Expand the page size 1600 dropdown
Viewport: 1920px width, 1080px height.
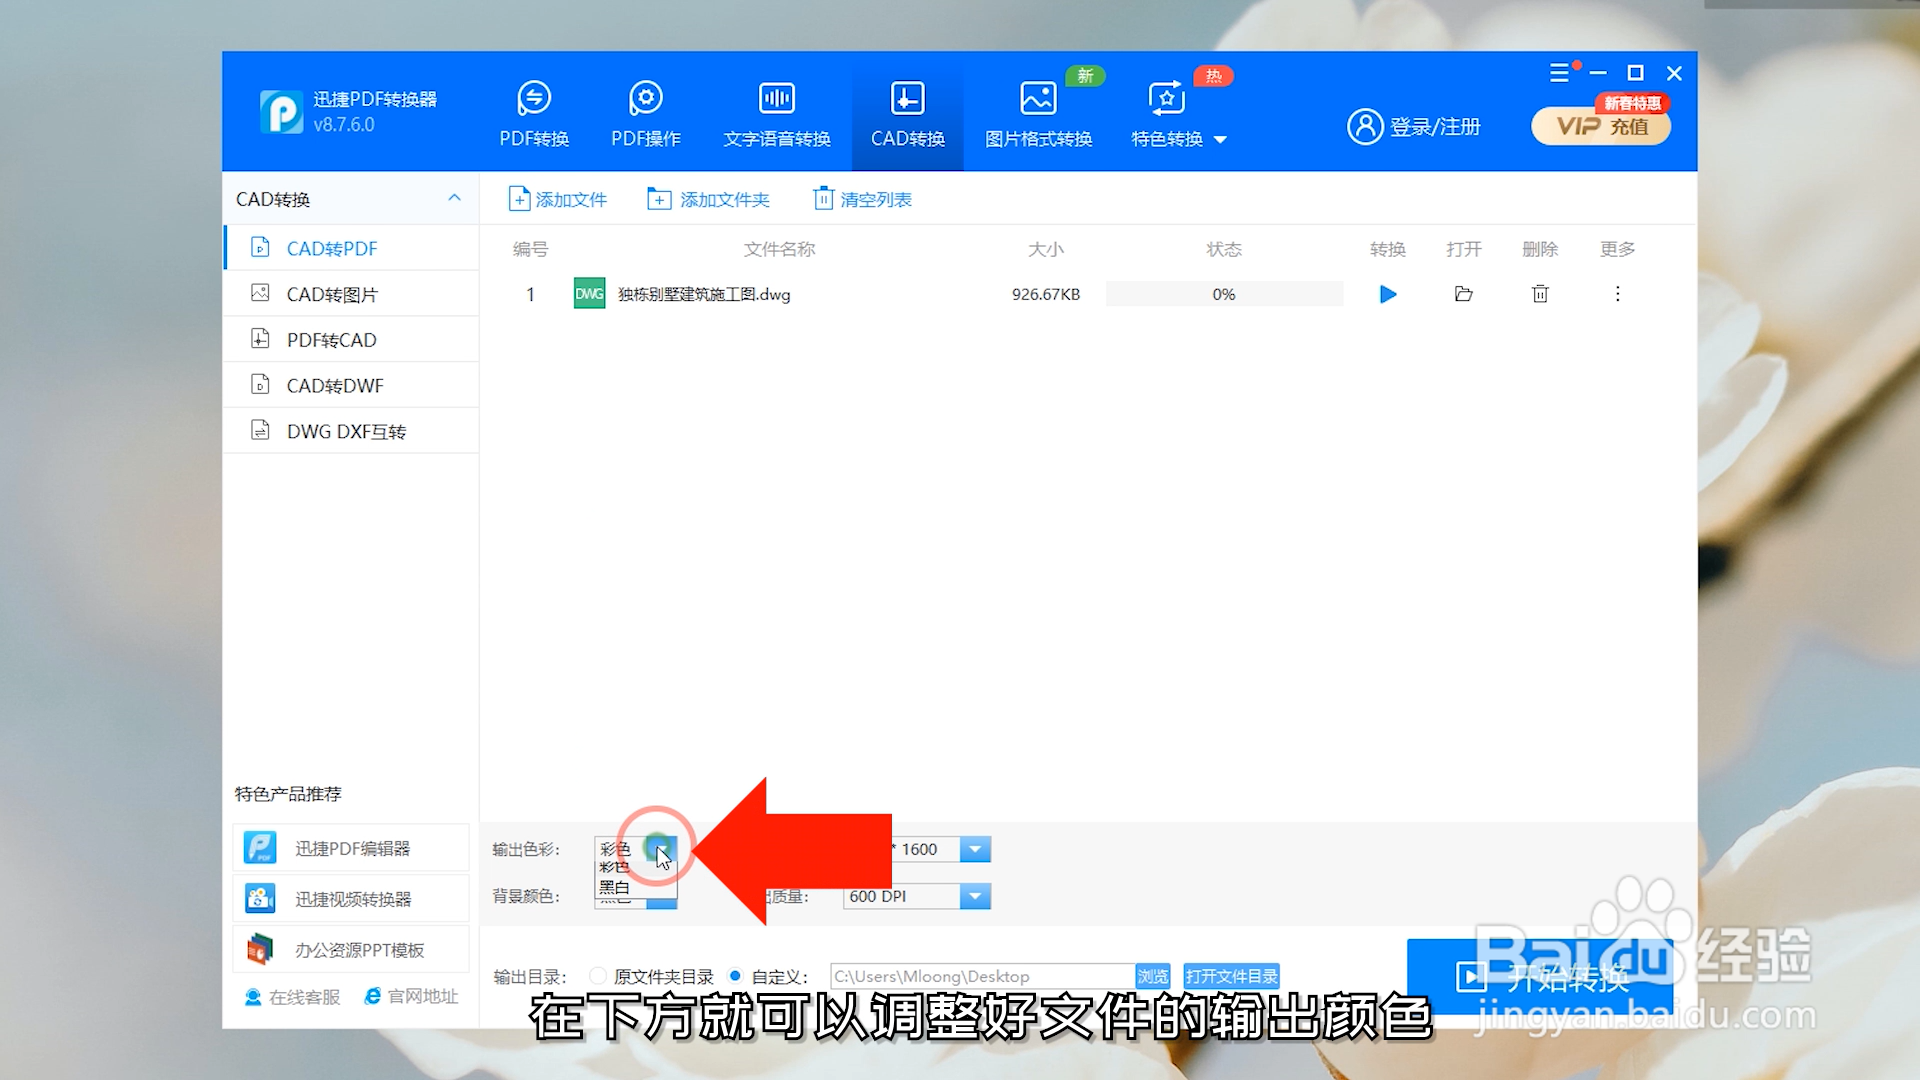(x=975, y=849)
